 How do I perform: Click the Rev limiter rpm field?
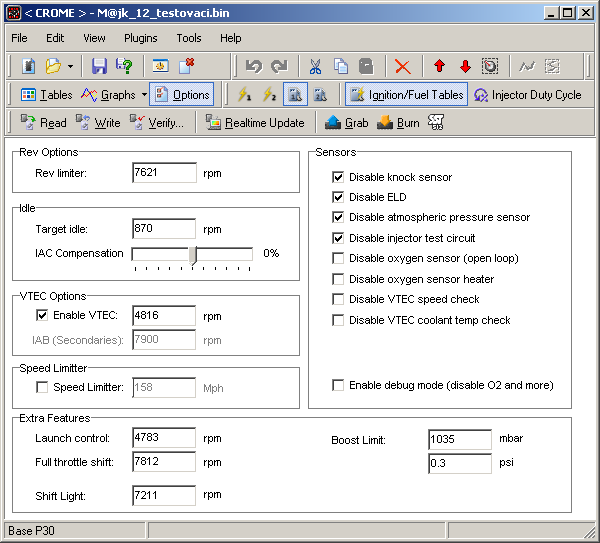(x=164, y=173)
